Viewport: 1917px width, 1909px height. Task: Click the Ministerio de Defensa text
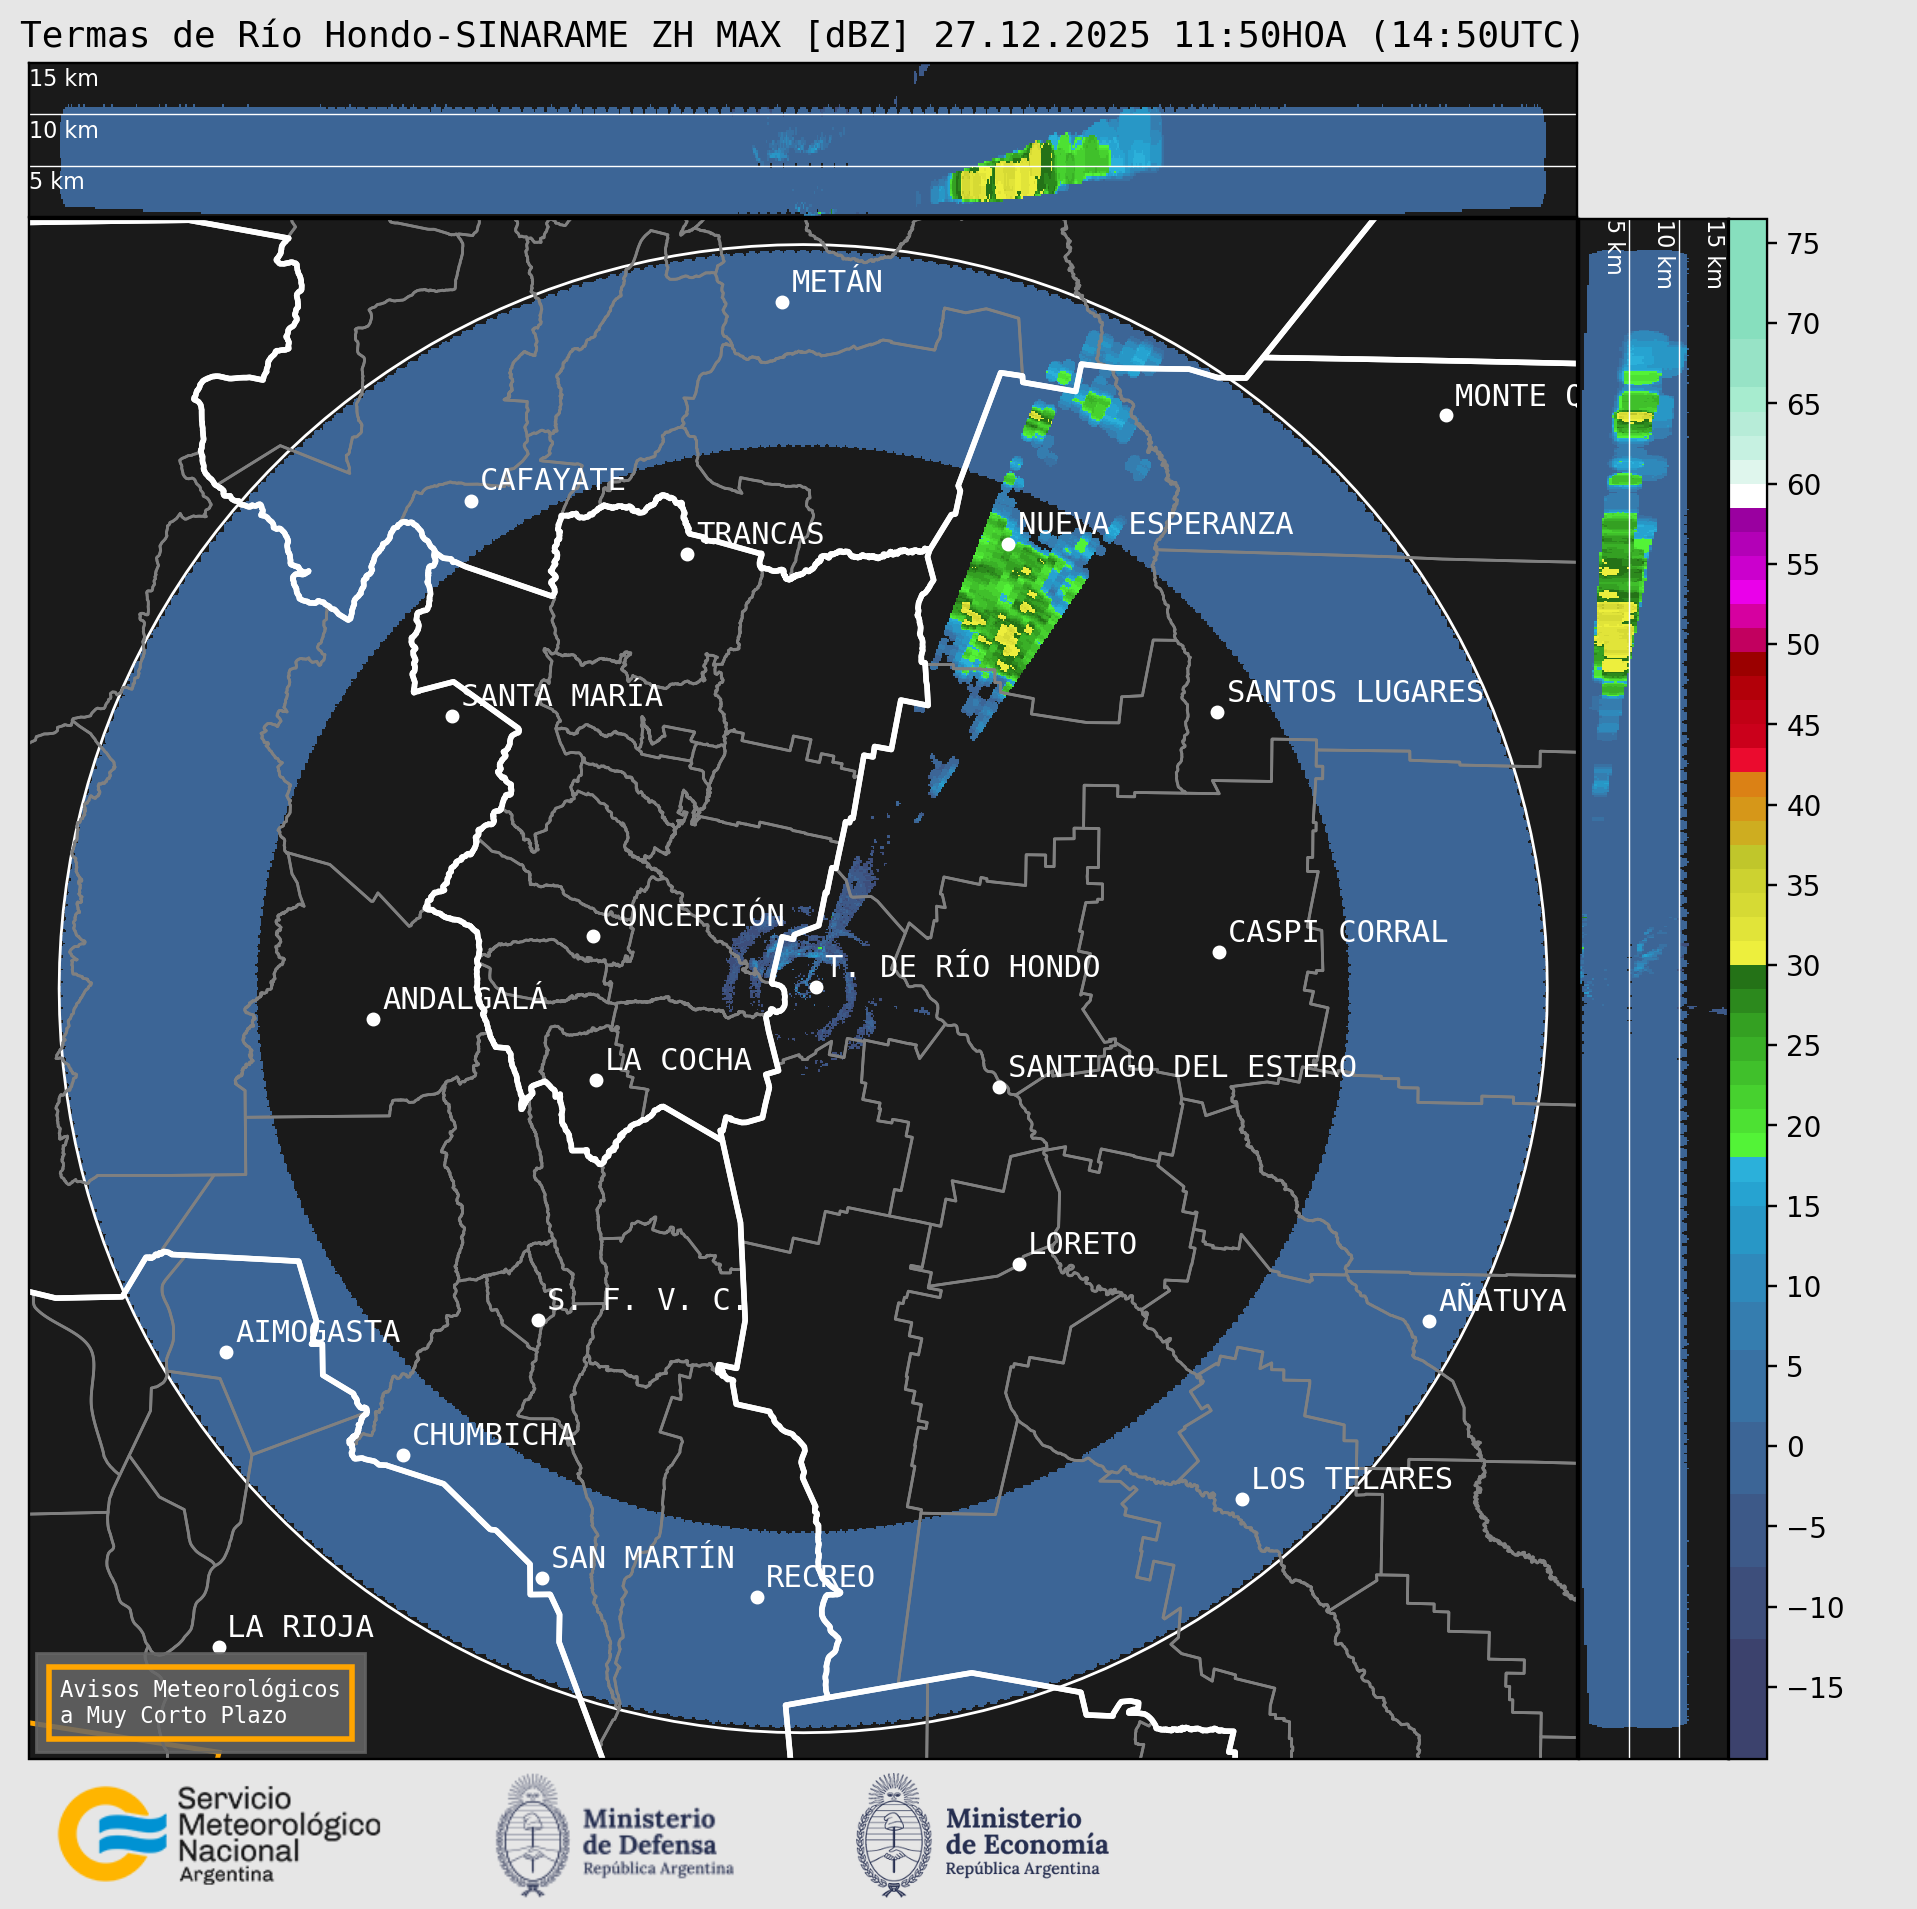pos(658,1841)
